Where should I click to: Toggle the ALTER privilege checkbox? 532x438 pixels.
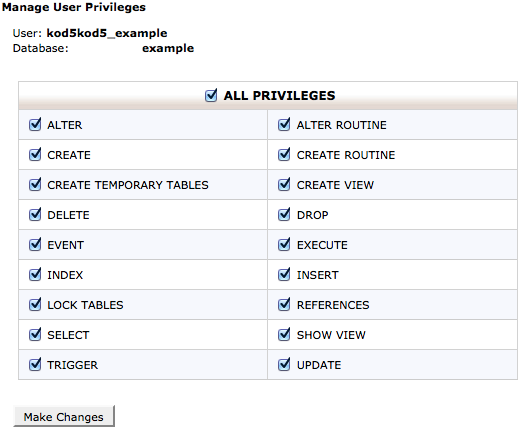click(x=35, y=125)
